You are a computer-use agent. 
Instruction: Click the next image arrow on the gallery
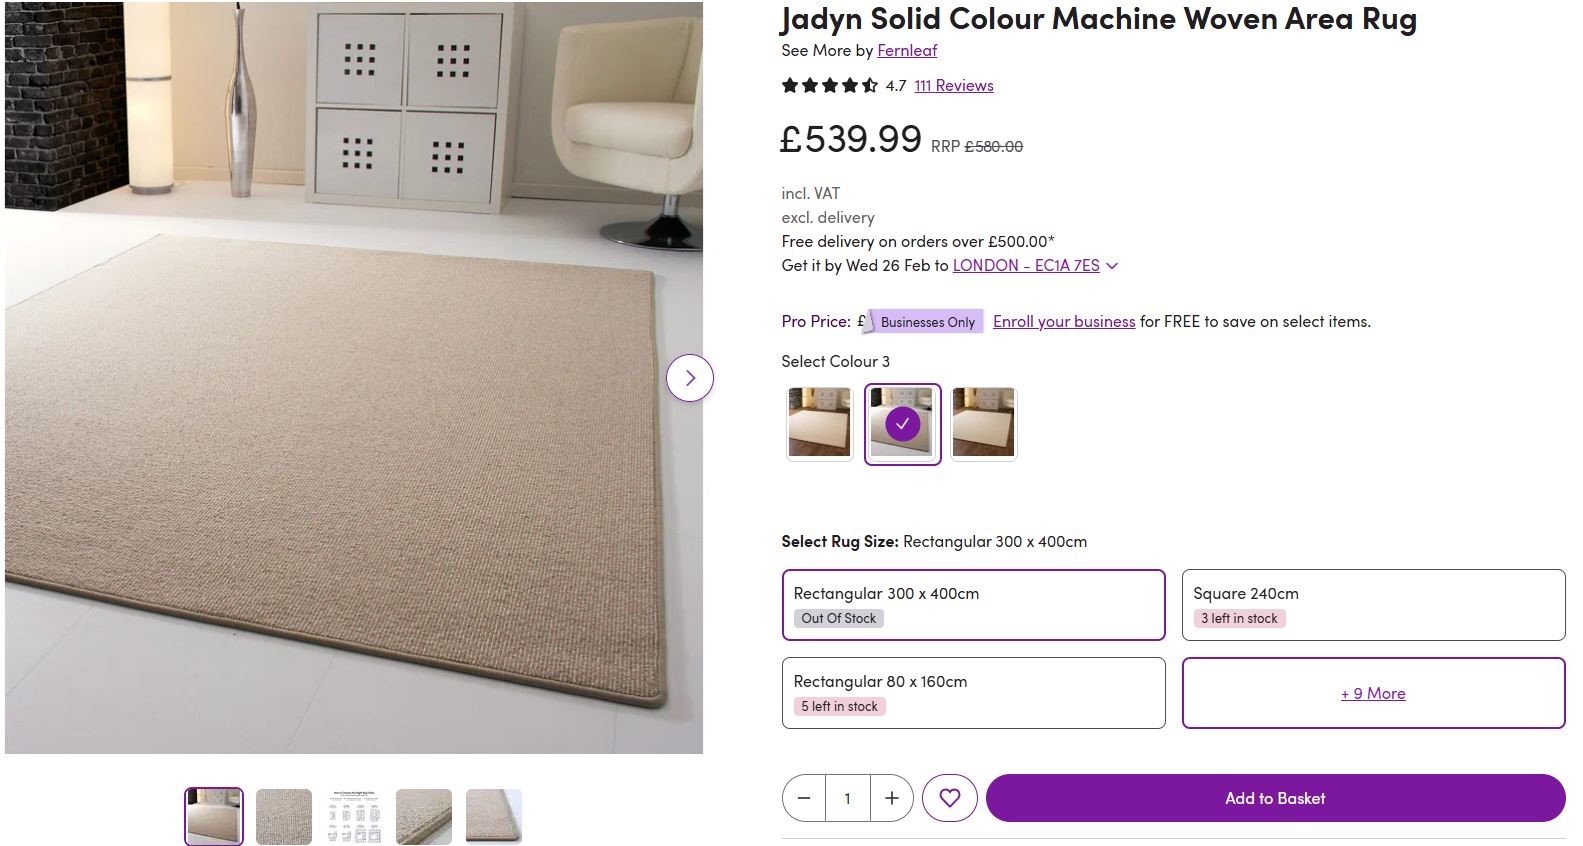(x=689, y=378)
